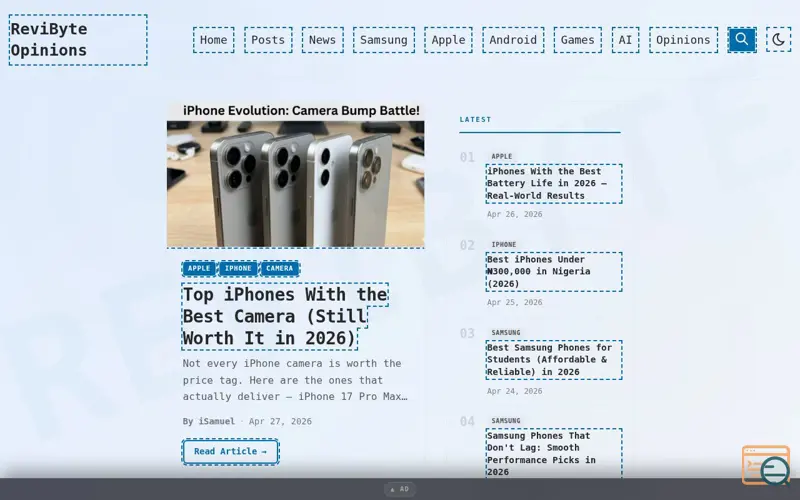Go to the Home menu item

tap(213, 40)
